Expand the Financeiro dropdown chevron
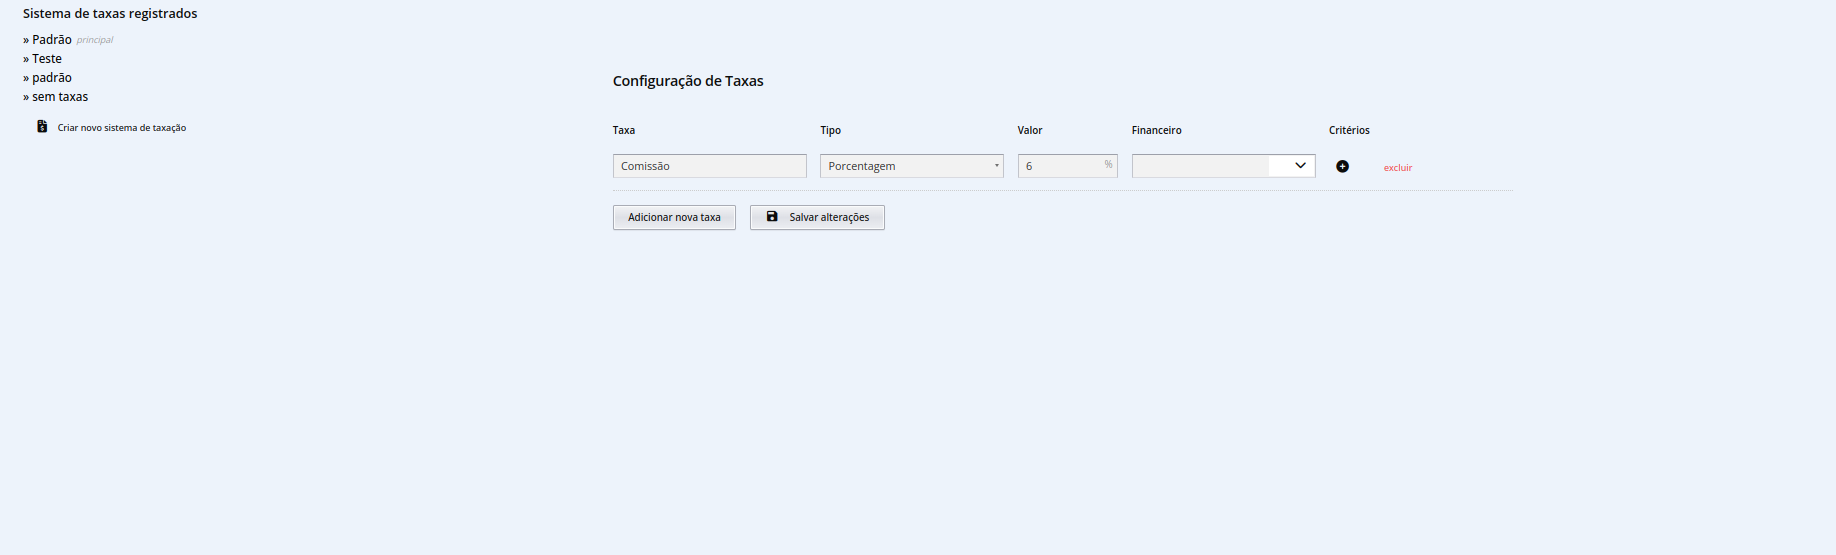 coord(1300,166)
